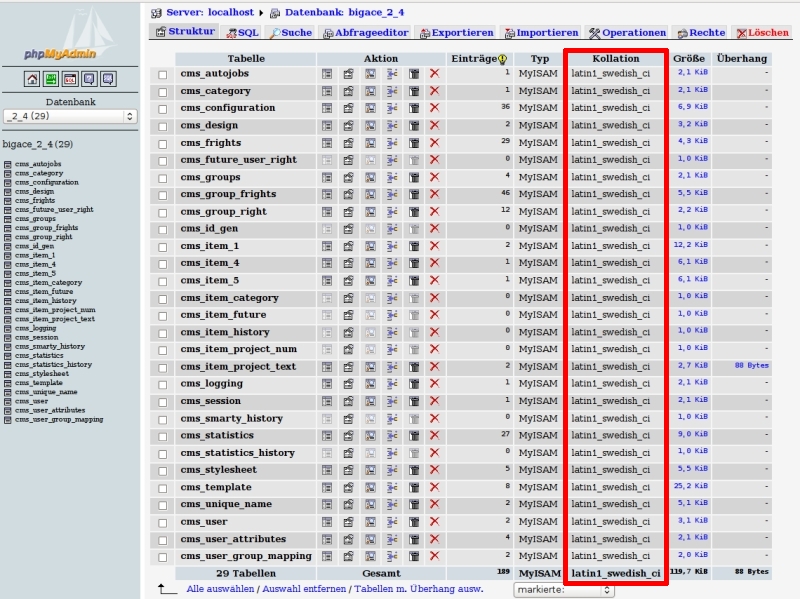This screenshot has height=599, width=800.
Task: Check the cms_user table checkbox
Action: click(162, 522)
